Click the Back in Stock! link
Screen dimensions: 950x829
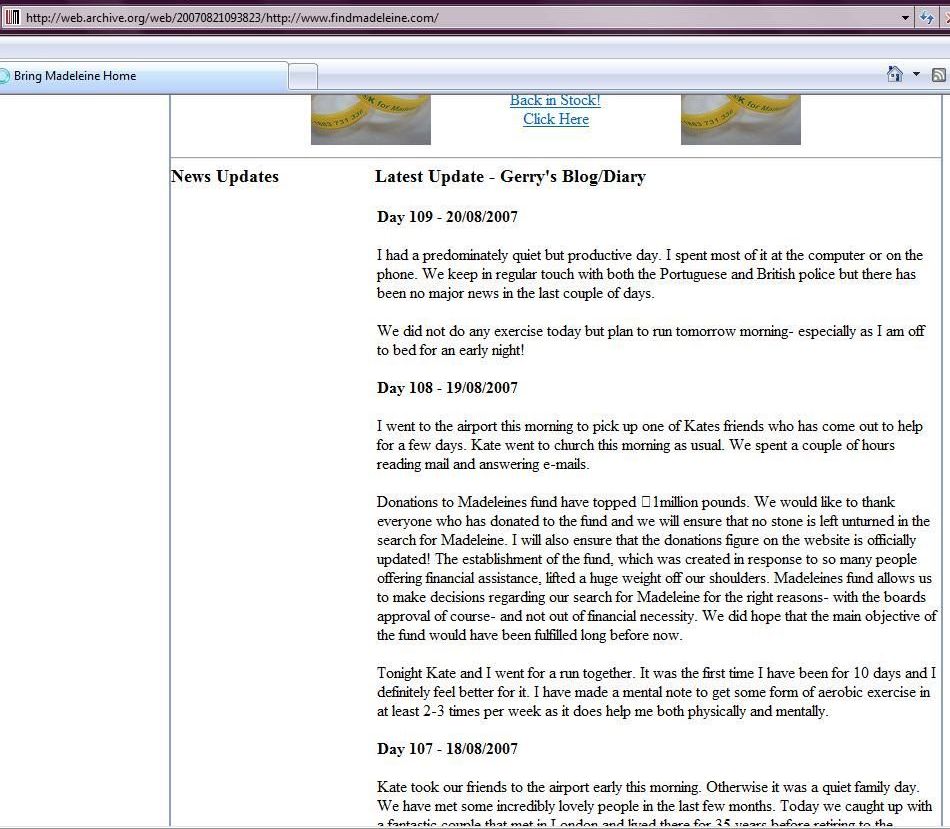555,100
